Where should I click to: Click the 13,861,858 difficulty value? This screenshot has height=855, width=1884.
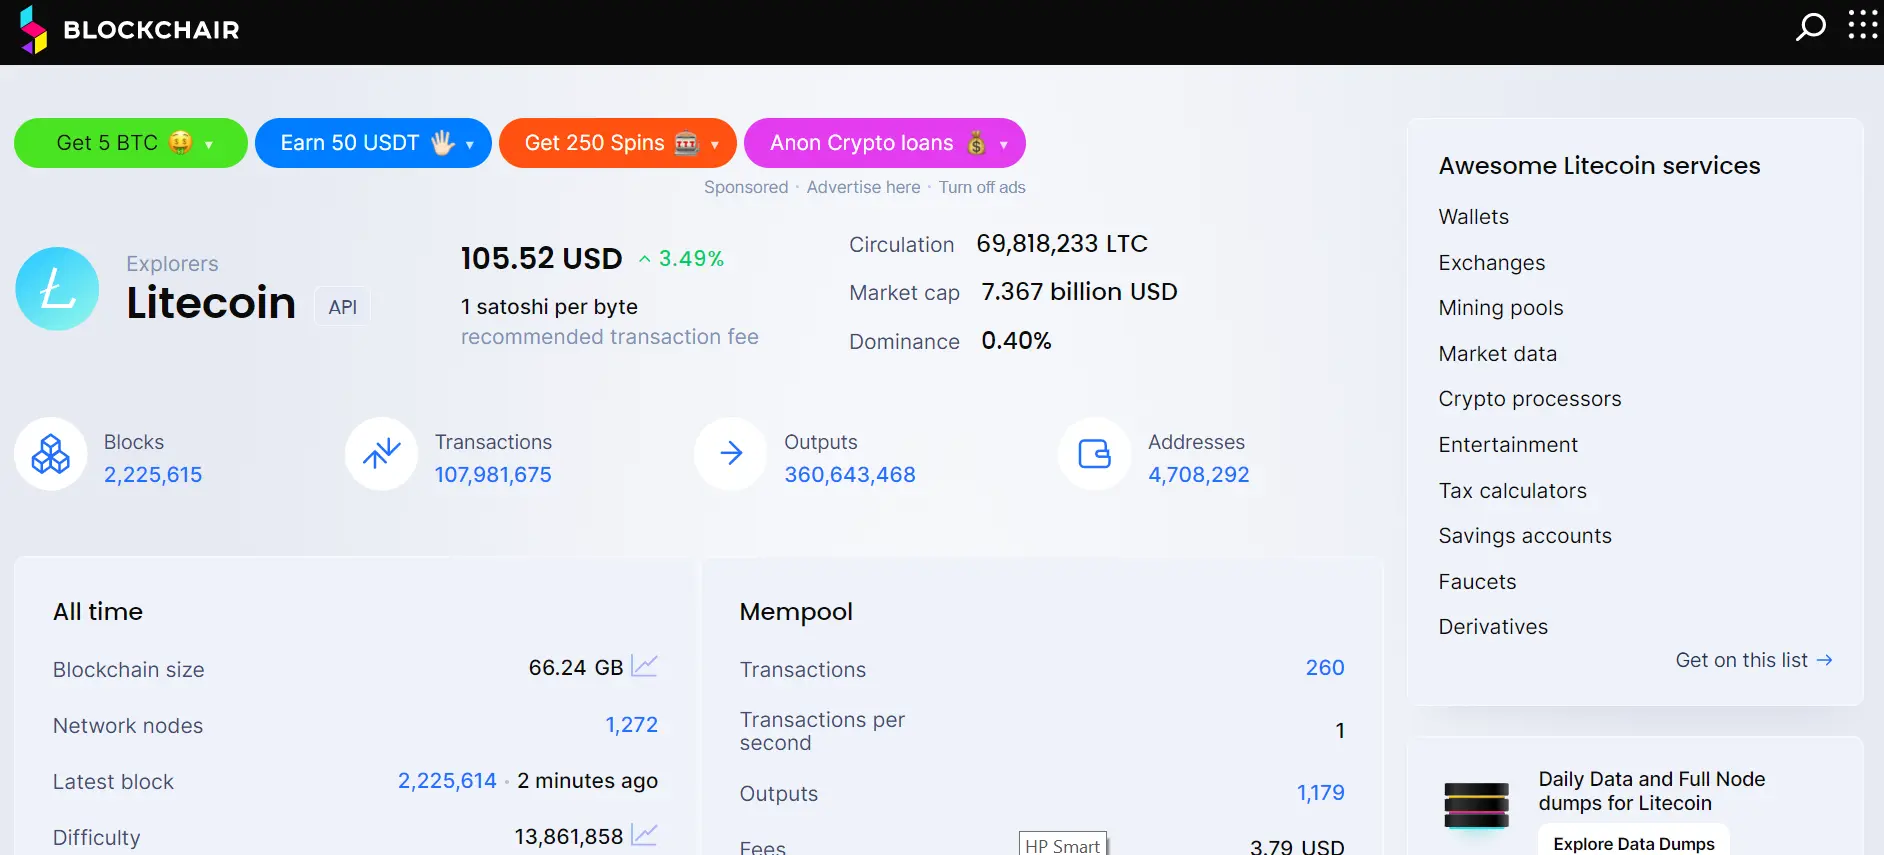(569, 837)
